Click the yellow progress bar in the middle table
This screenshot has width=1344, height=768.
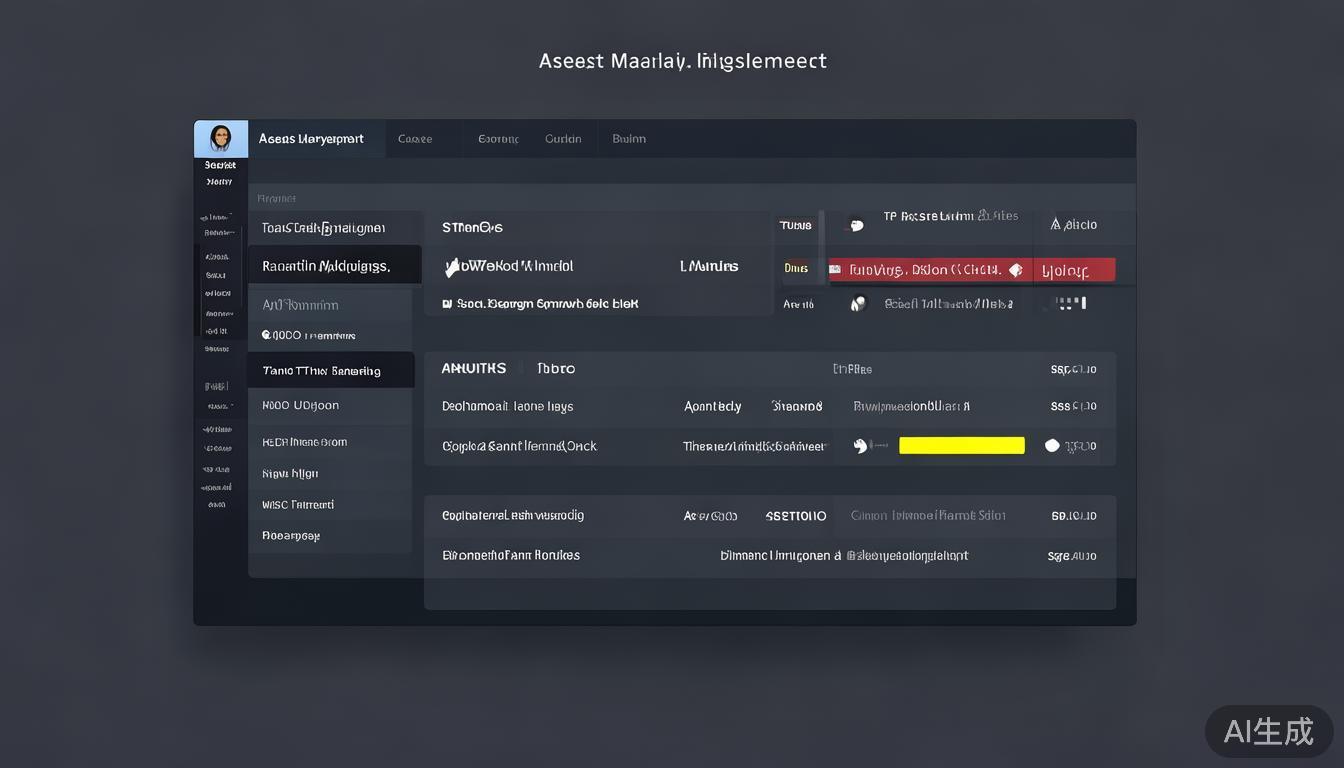962,444
